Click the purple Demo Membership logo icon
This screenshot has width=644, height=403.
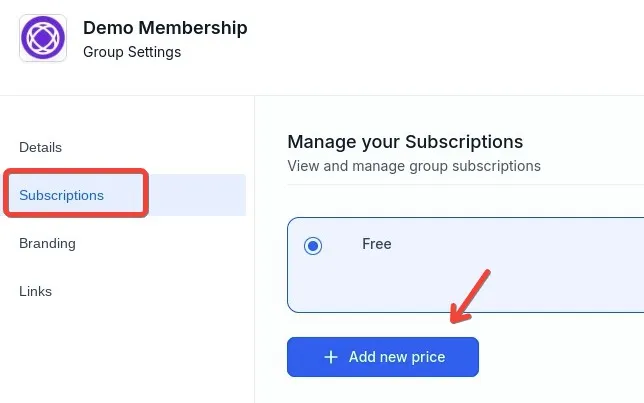click(43, 39)
